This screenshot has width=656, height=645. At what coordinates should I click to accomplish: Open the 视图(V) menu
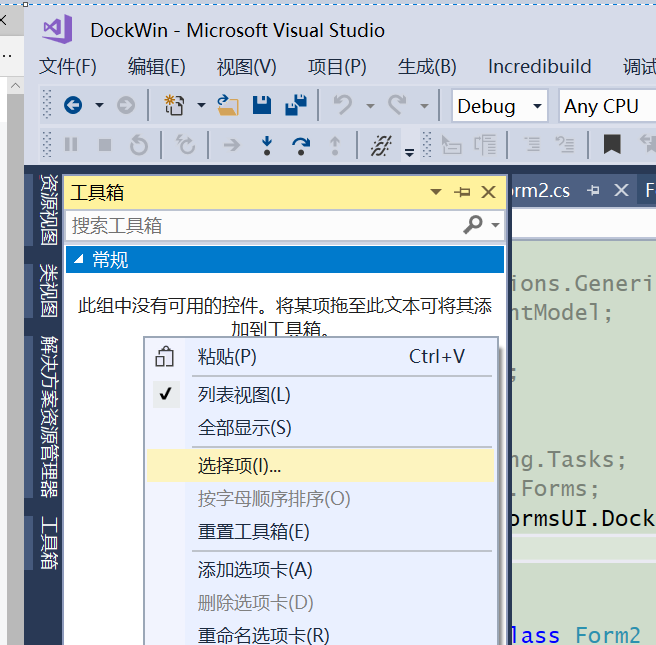tap(246, 67)
